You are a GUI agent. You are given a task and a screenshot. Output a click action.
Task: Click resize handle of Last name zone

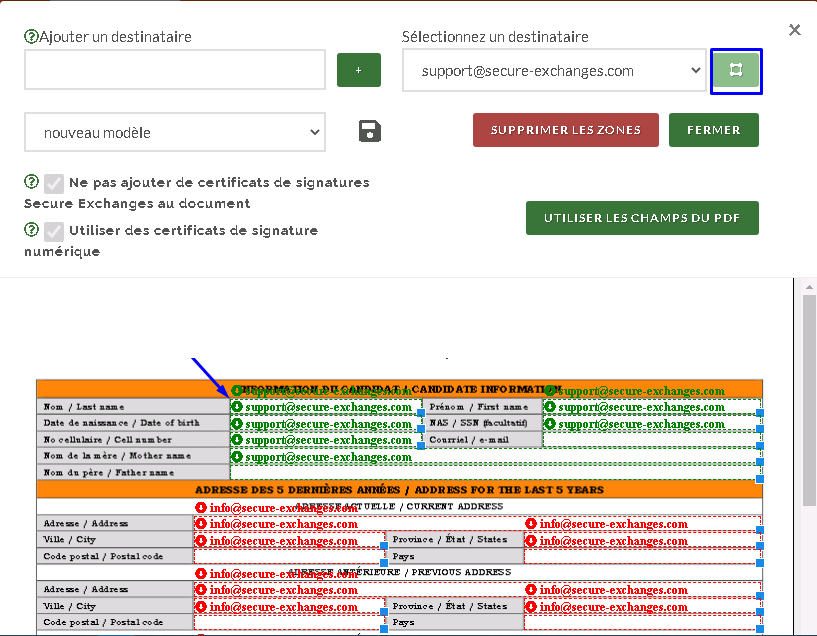tap(421, 413)
